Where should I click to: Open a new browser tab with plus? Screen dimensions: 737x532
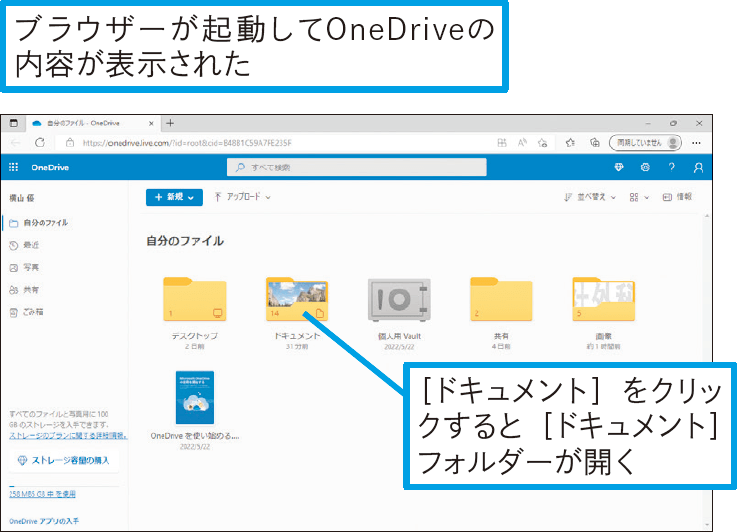(x=170, y=123)
